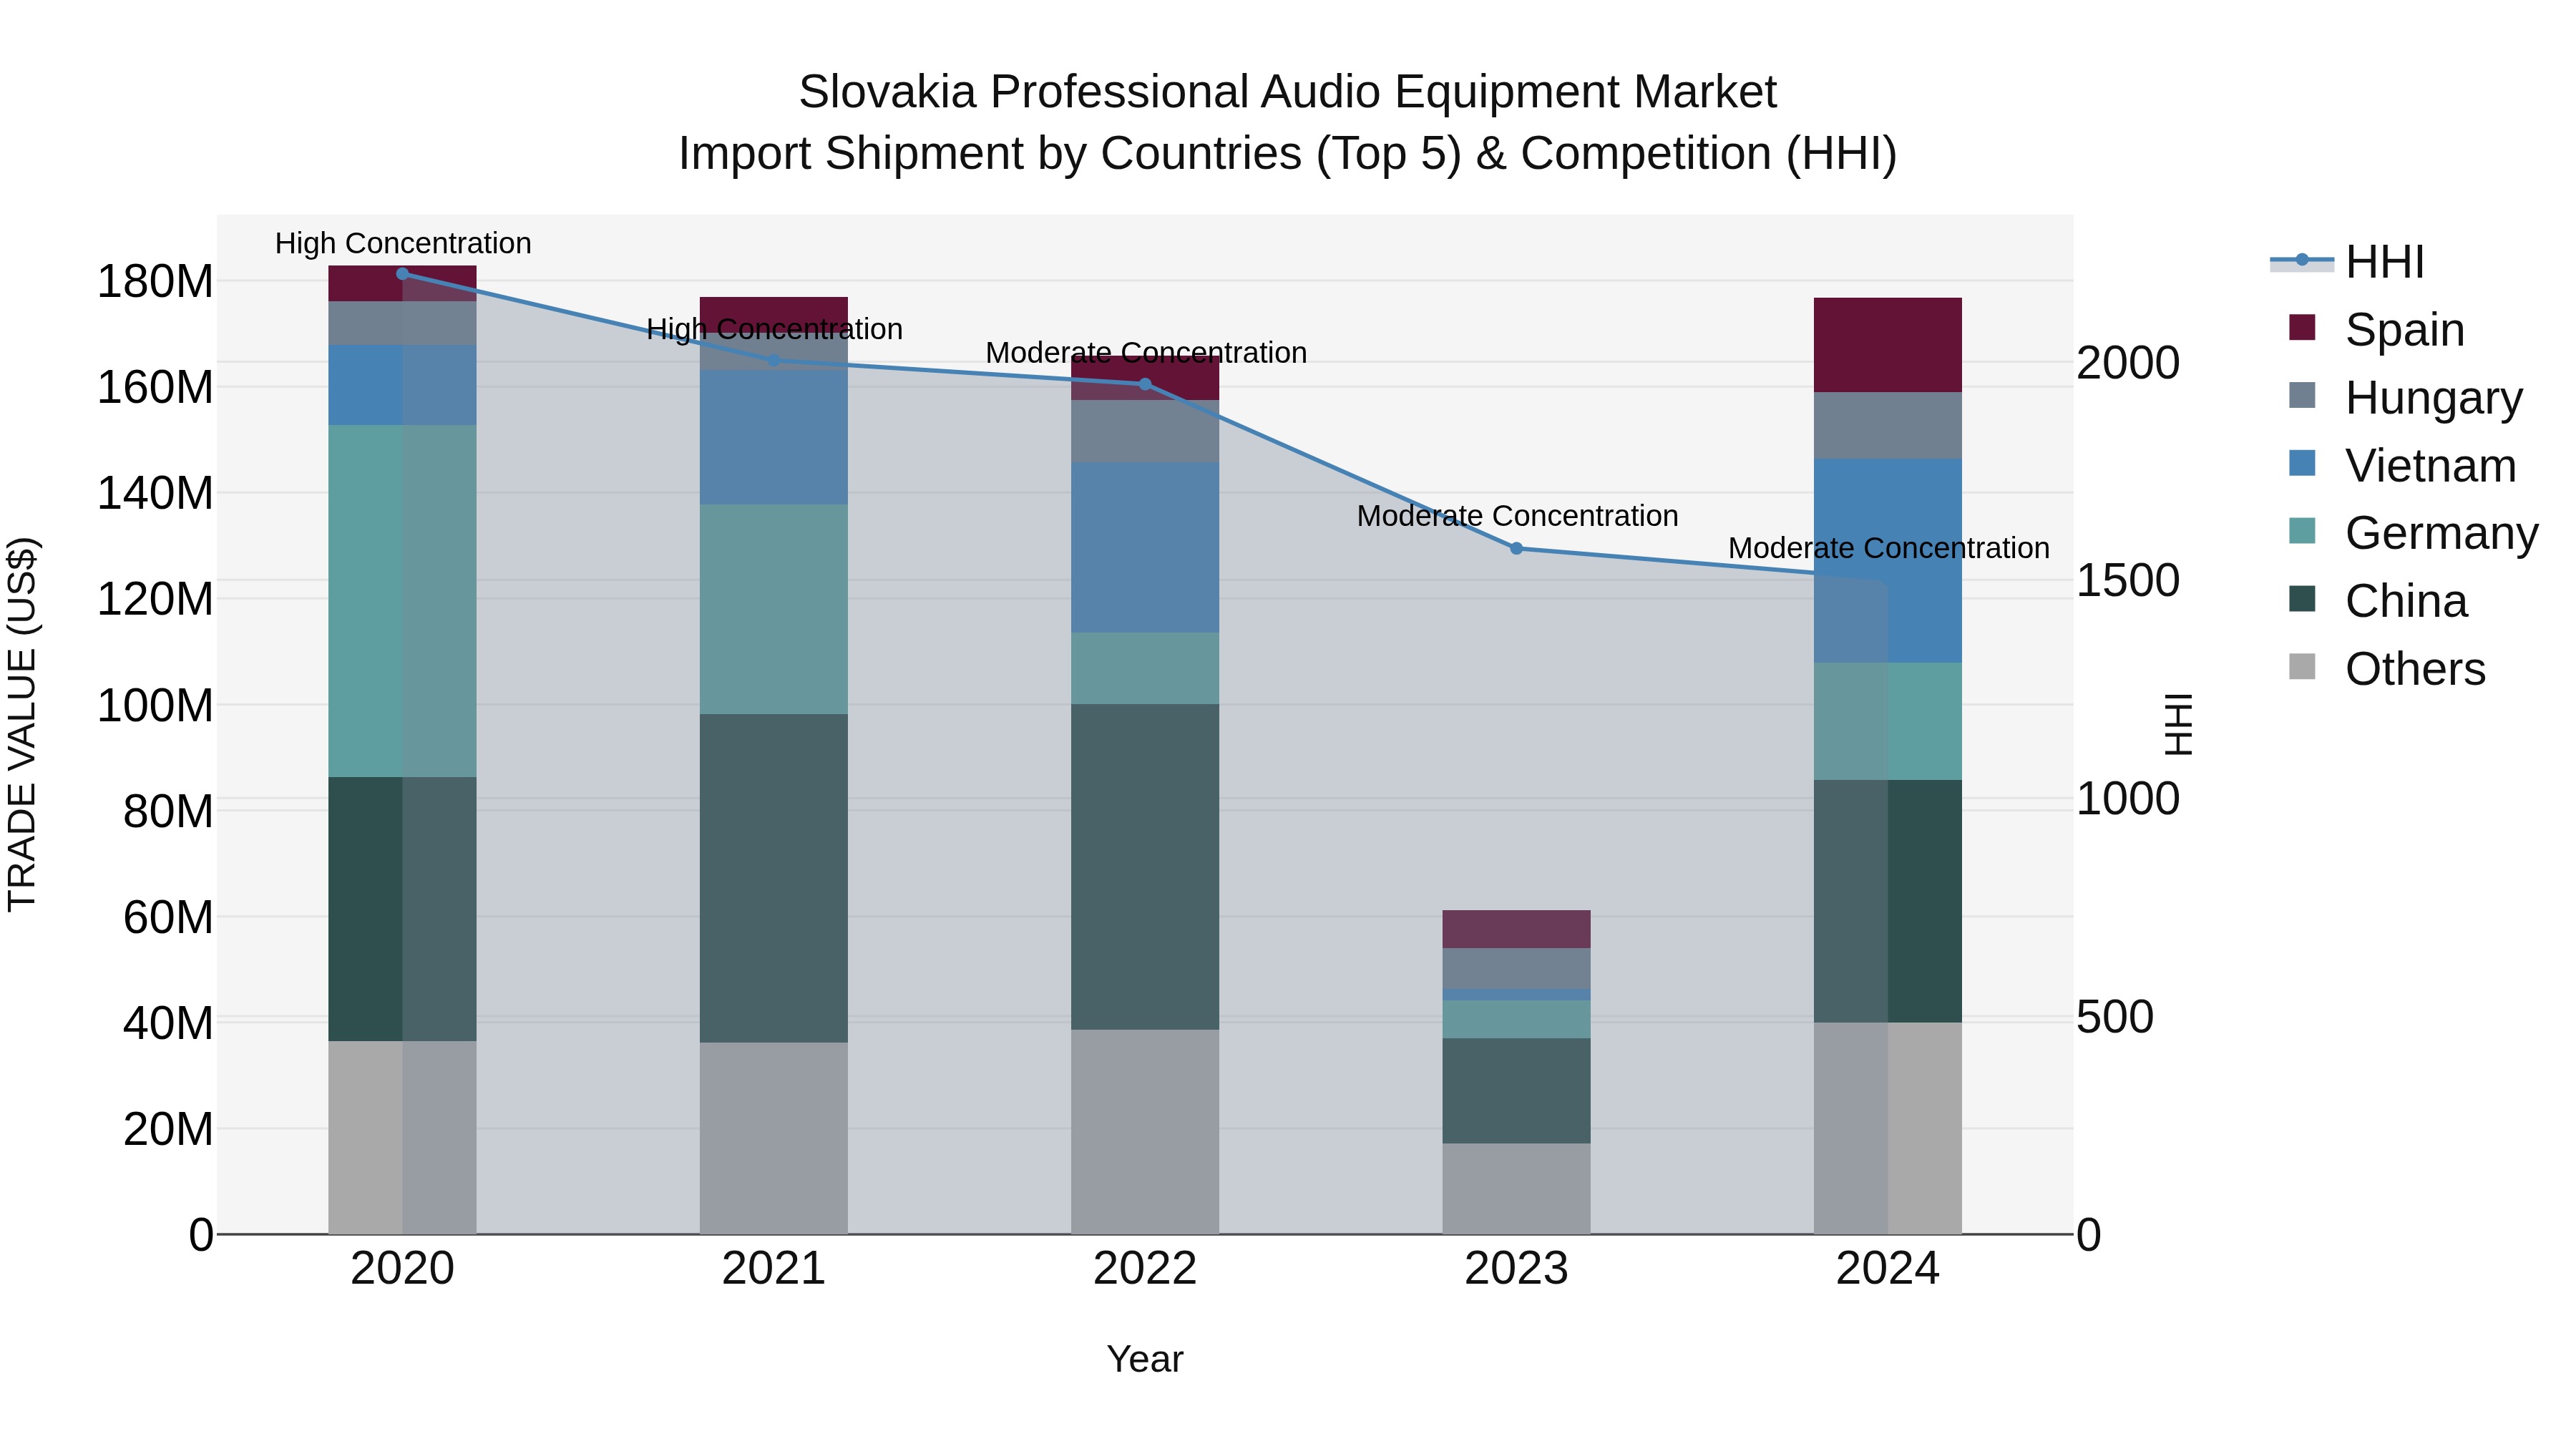Click the 'Moderate Concentration' annotation above 2024
Screen dimensions: 2576x1449
tap(1889, 549)
